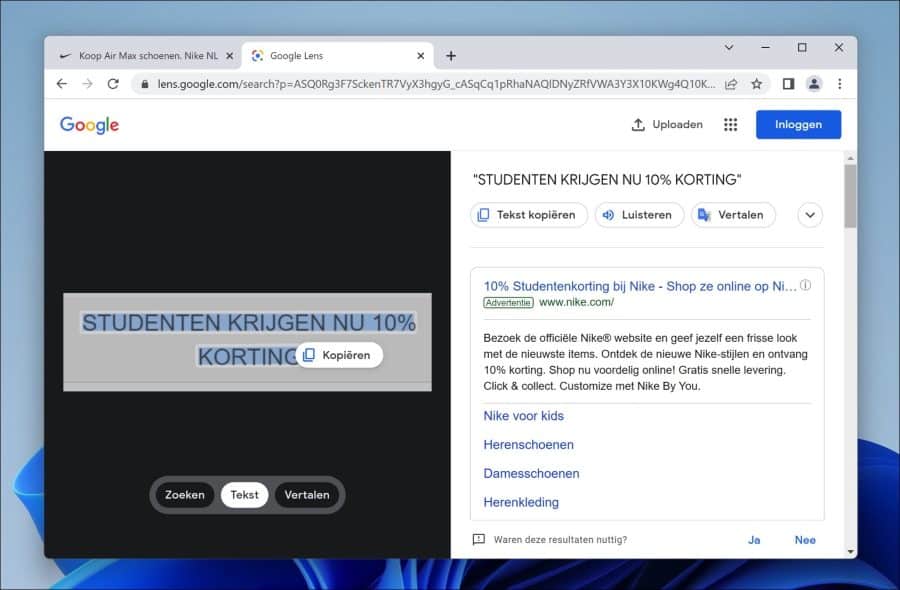Close the Koop Air Max Nike tab

(x=230, y=56)
